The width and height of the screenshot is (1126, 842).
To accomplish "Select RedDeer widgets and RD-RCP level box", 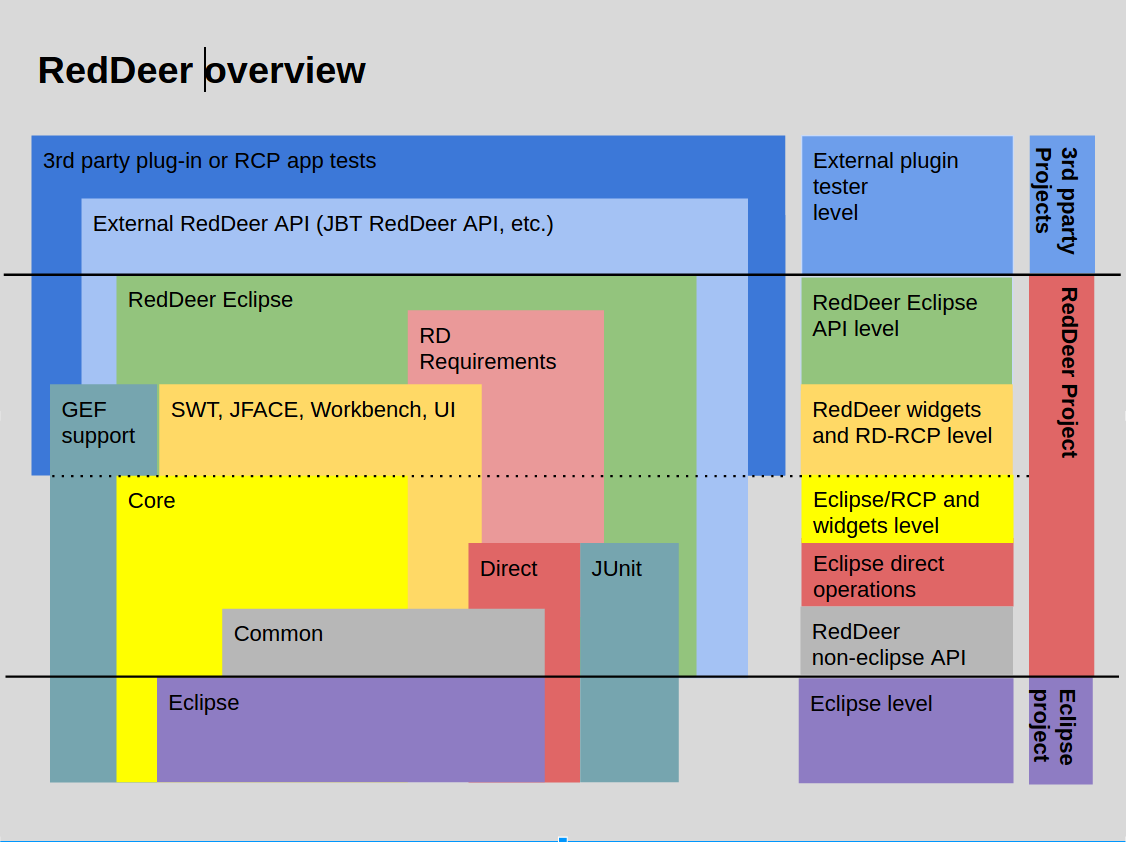I will pyautogui.click(x=906, y=429).
